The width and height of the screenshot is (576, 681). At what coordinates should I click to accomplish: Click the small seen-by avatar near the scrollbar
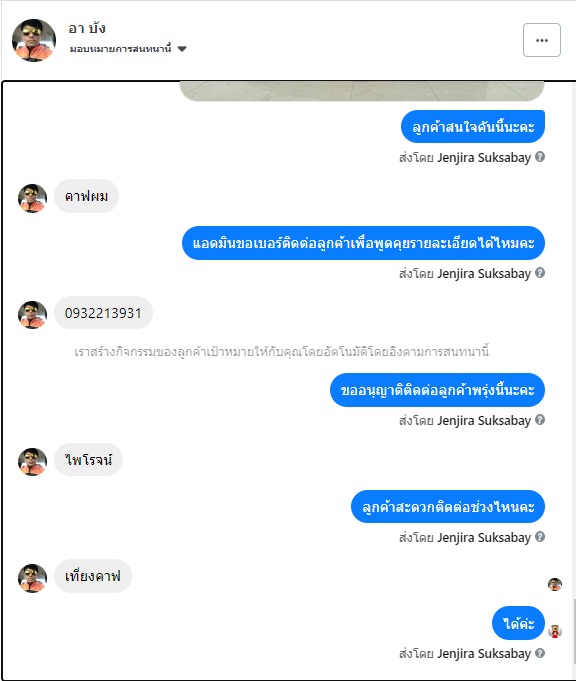click(x=555, y=585)
